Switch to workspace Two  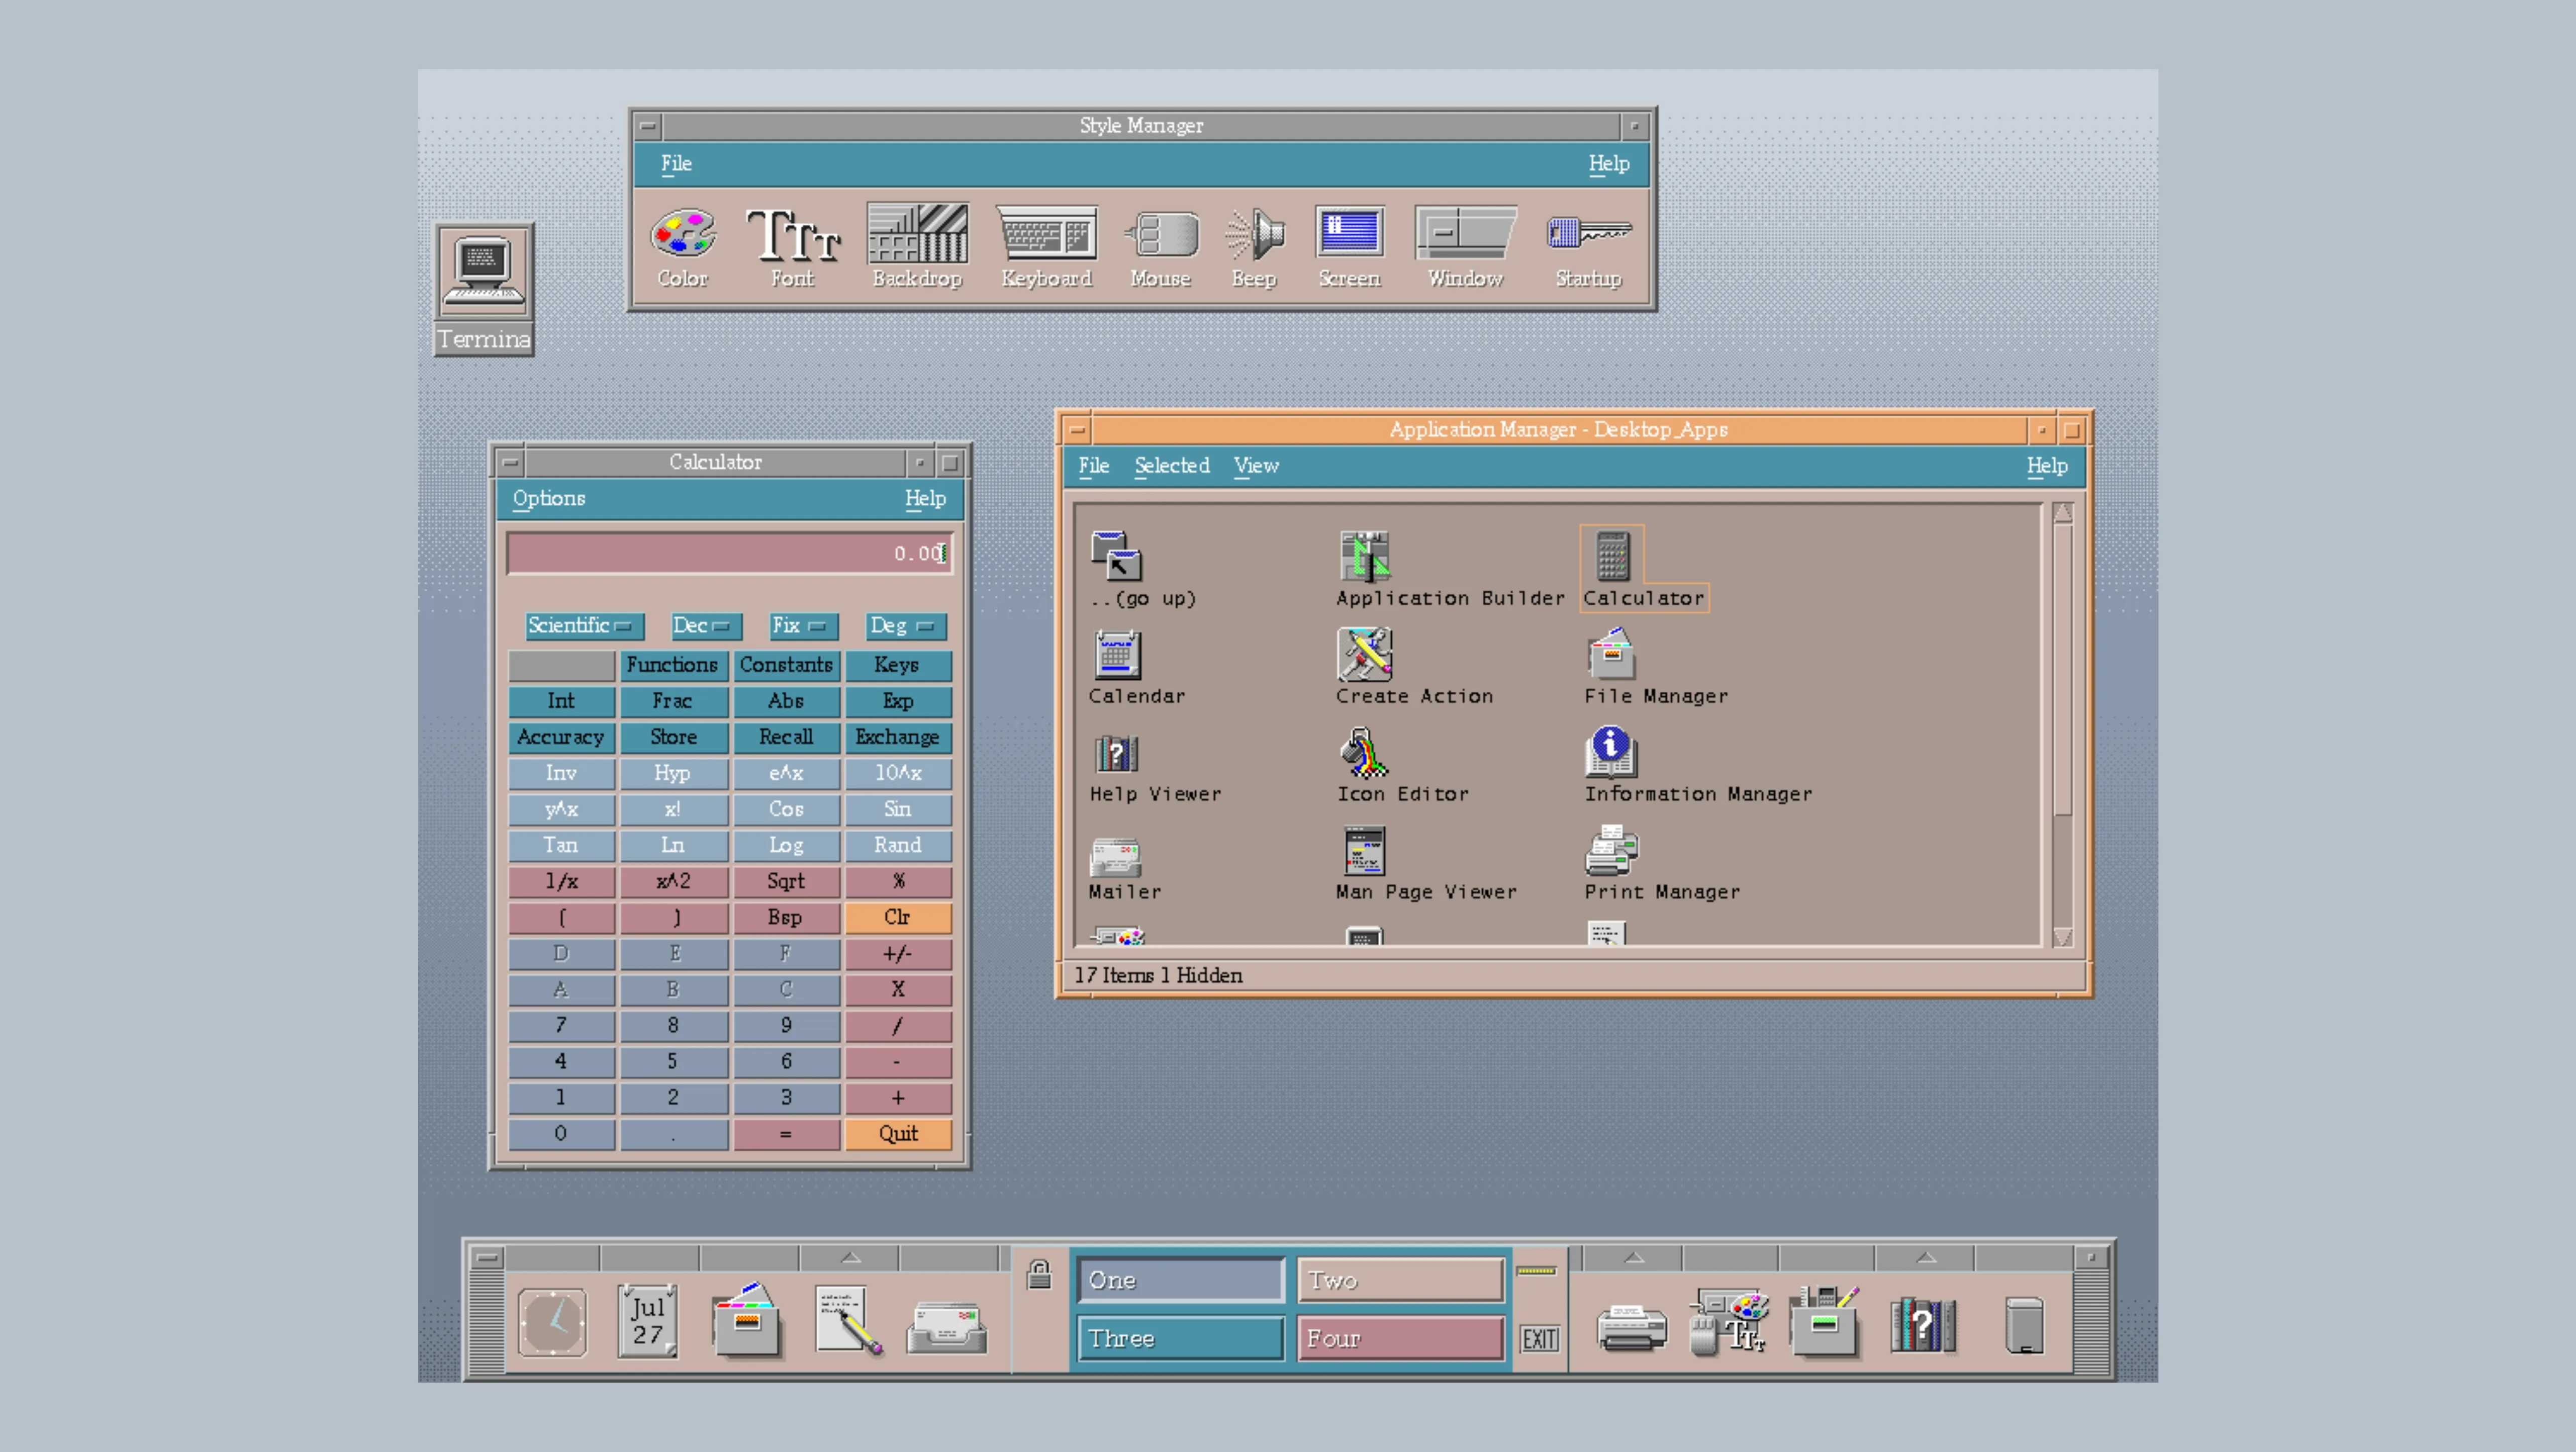pos(1400,1280)
